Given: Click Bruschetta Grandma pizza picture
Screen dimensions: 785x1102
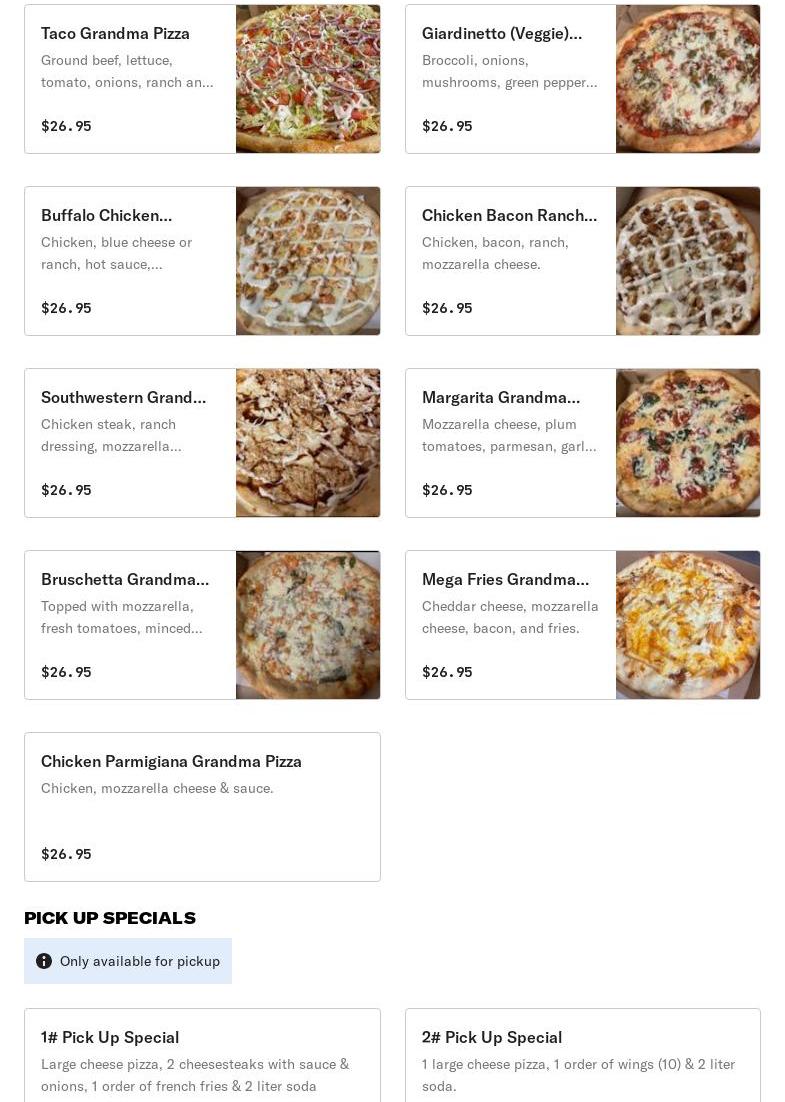Looking at the screenshot, I should click(x=308, y=625).
